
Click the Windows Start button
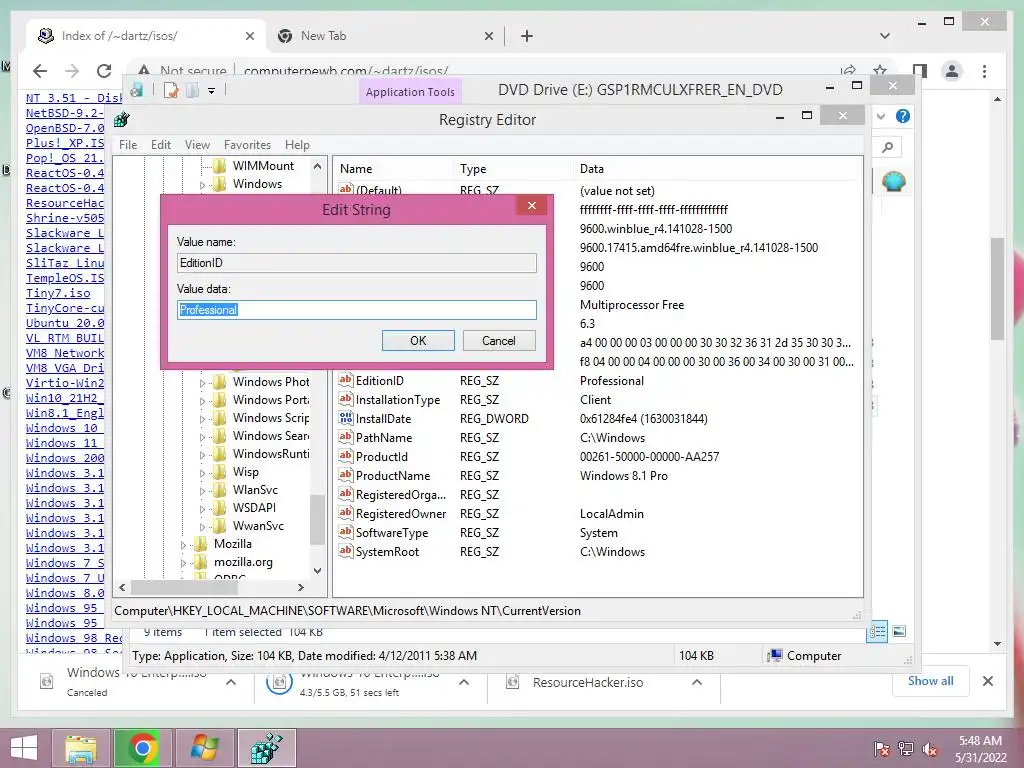click(24, 748)
